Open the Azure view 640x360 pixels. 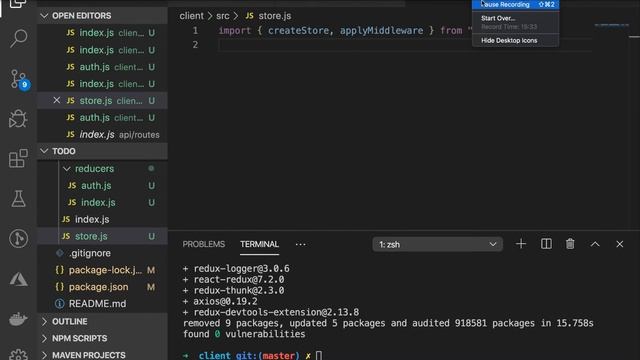coord(18,279)
